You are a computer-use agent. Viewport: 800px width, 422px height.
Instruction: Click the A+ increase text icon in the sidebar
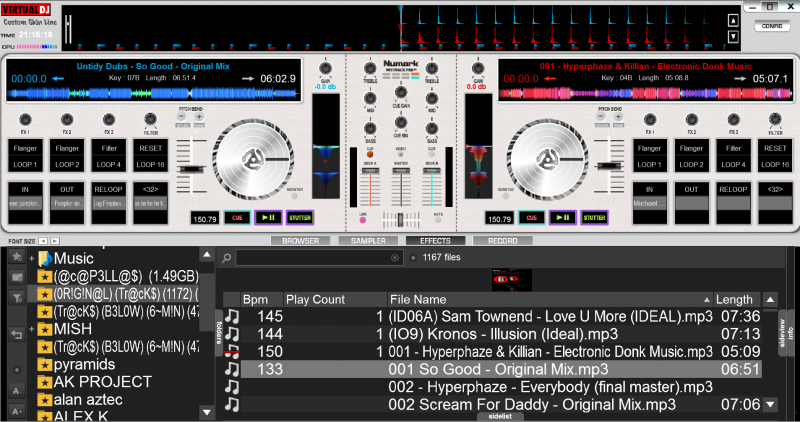[x=17, y=411]
